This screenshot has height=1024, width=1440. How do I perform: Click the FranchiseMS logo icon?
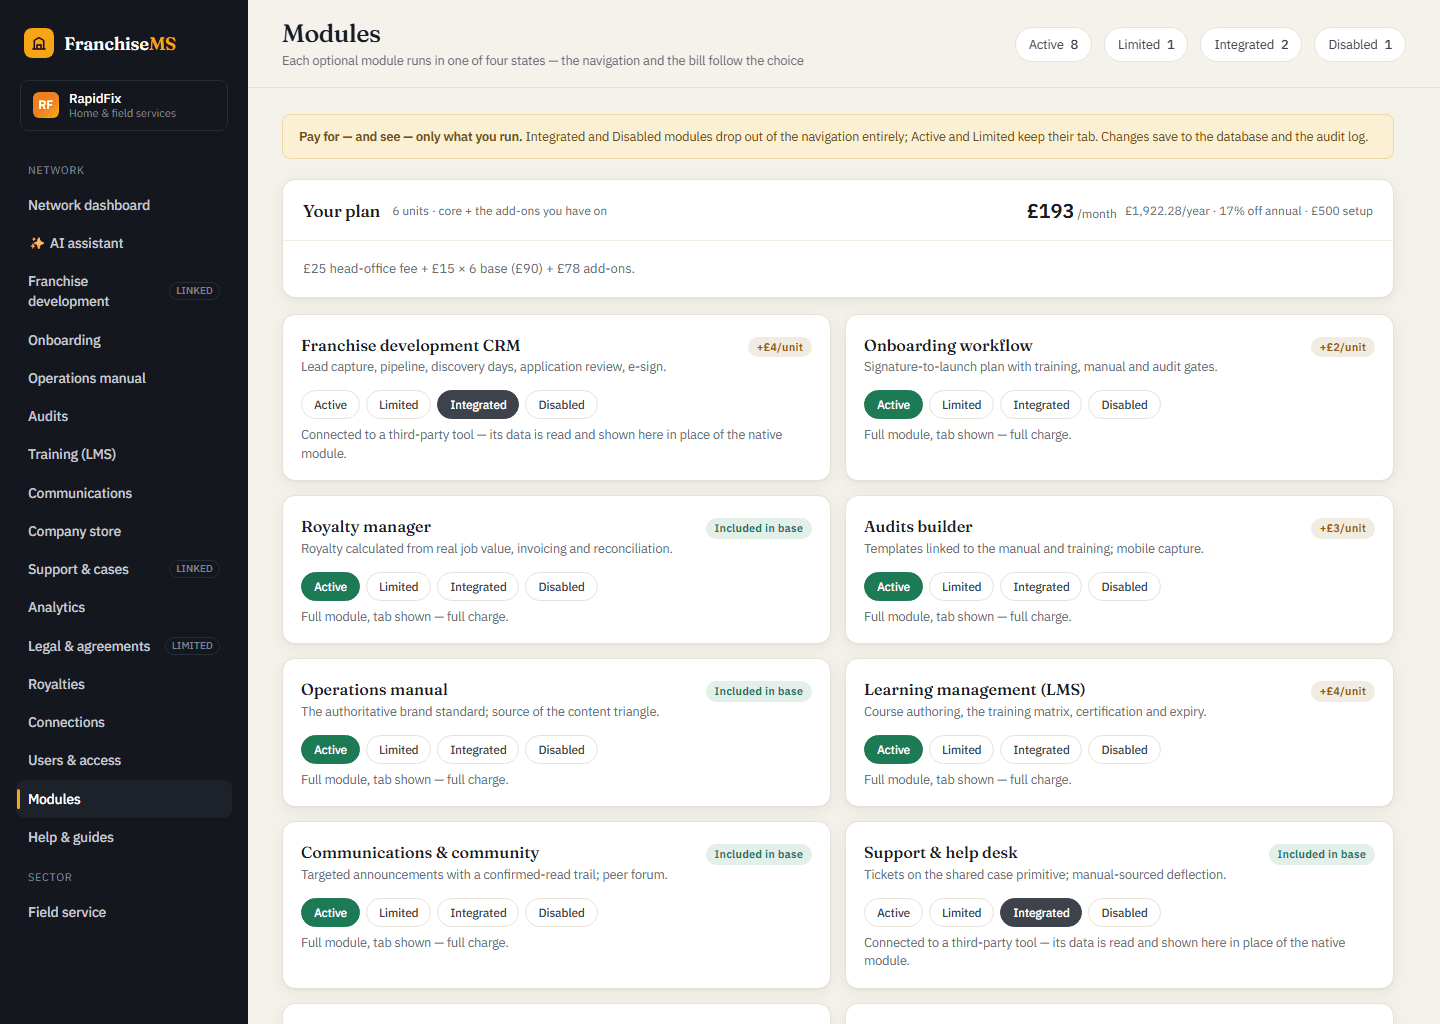(39, 43)
